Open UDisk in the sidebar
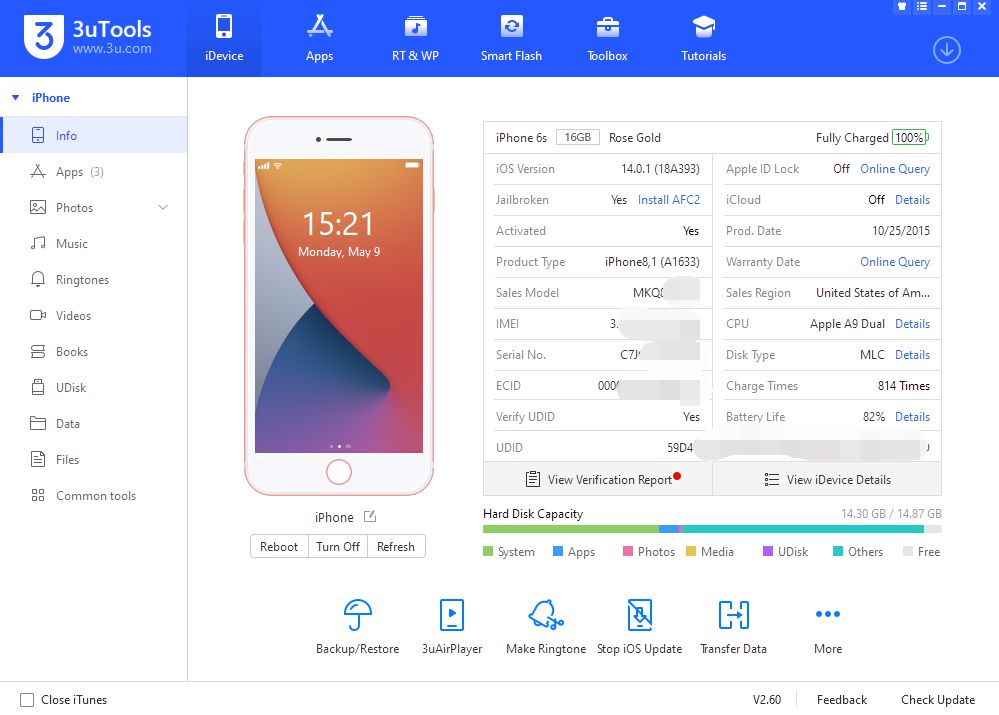This screenshot has height=715, width=999. 94,387
